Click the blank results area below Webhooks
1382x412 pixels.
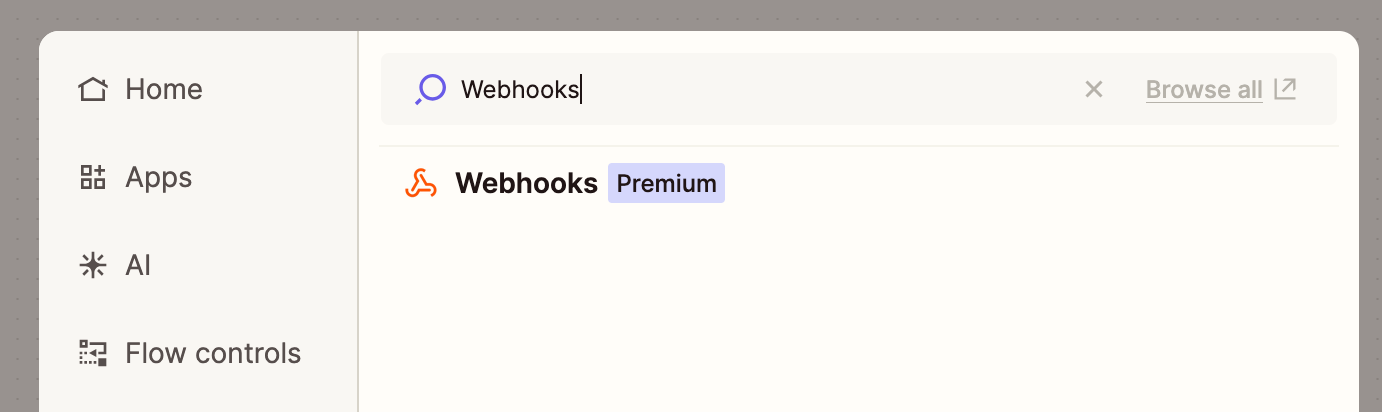(850, 310)
